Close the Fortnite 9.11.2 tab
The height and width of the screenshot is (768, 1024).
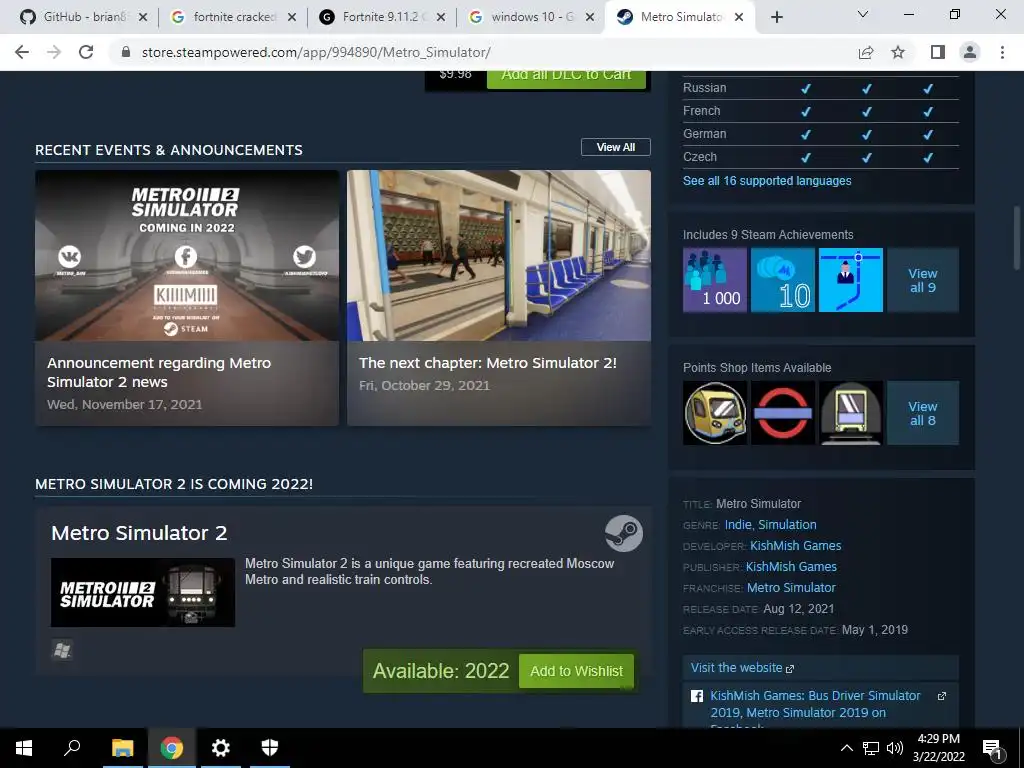tap(441, 17)
